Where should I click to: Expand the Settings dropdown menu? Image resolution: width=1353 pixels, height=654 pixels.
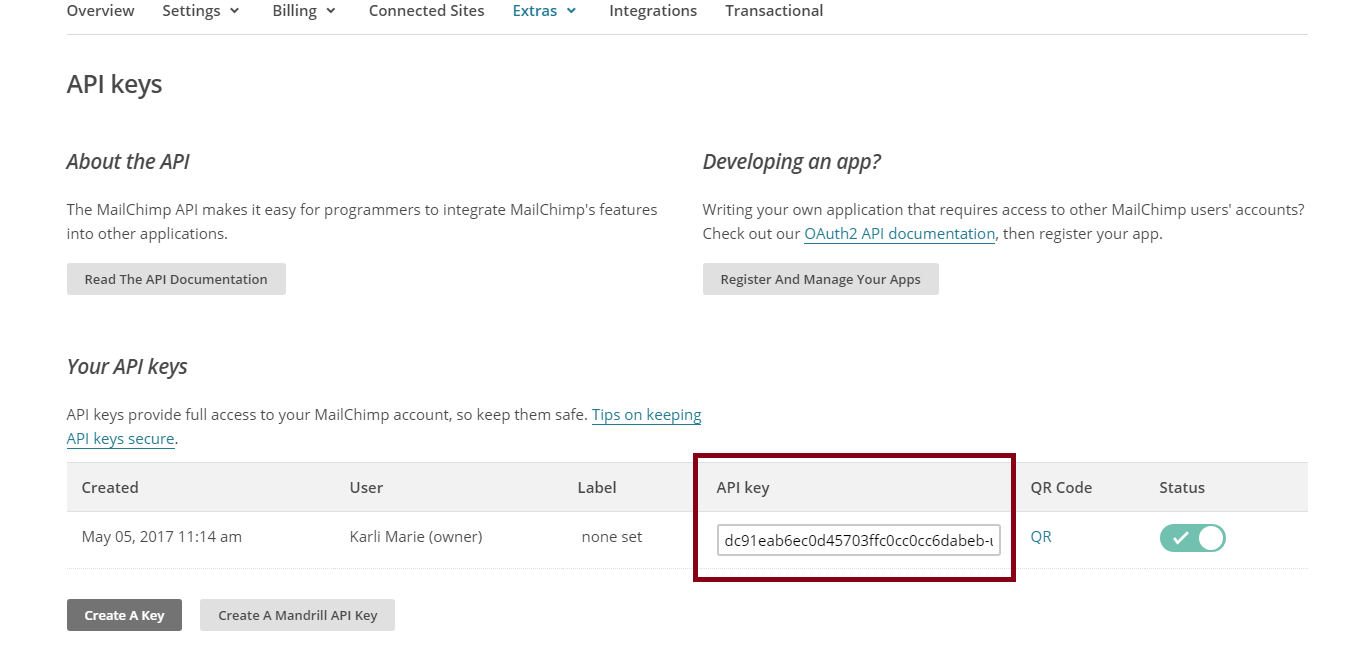[x=201, y=11]
